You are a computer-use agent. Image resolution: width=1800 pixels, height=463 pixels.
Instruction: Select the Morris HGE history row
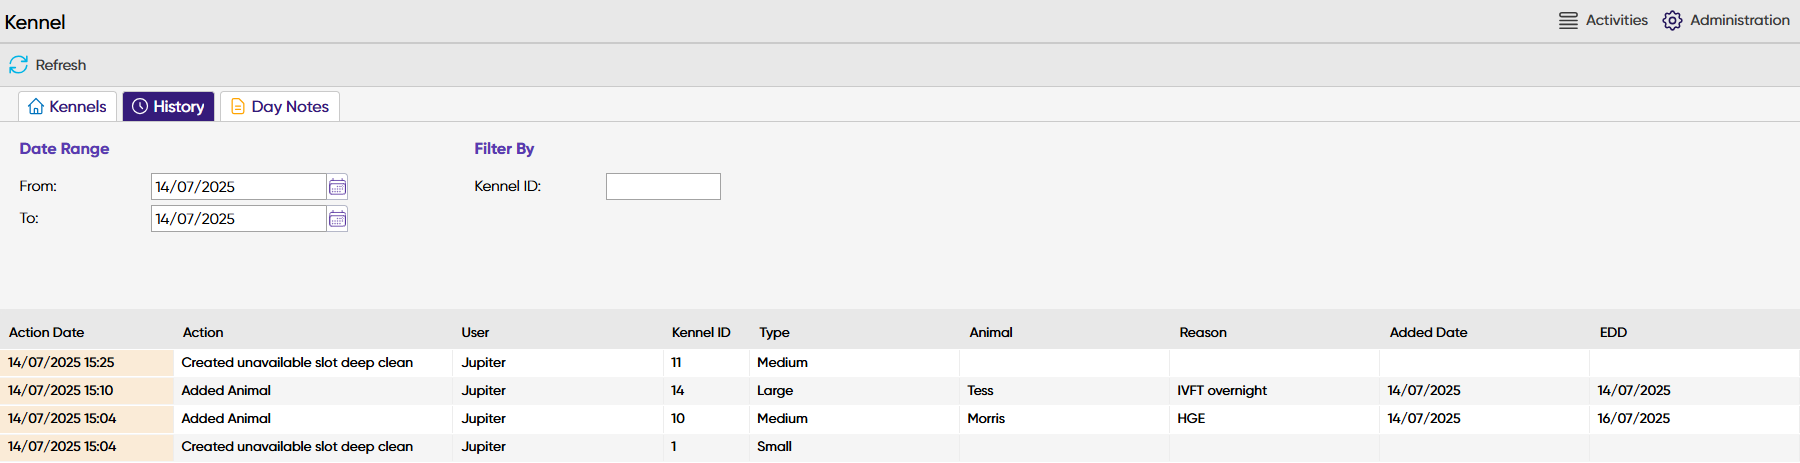click(x=985, y=419)
